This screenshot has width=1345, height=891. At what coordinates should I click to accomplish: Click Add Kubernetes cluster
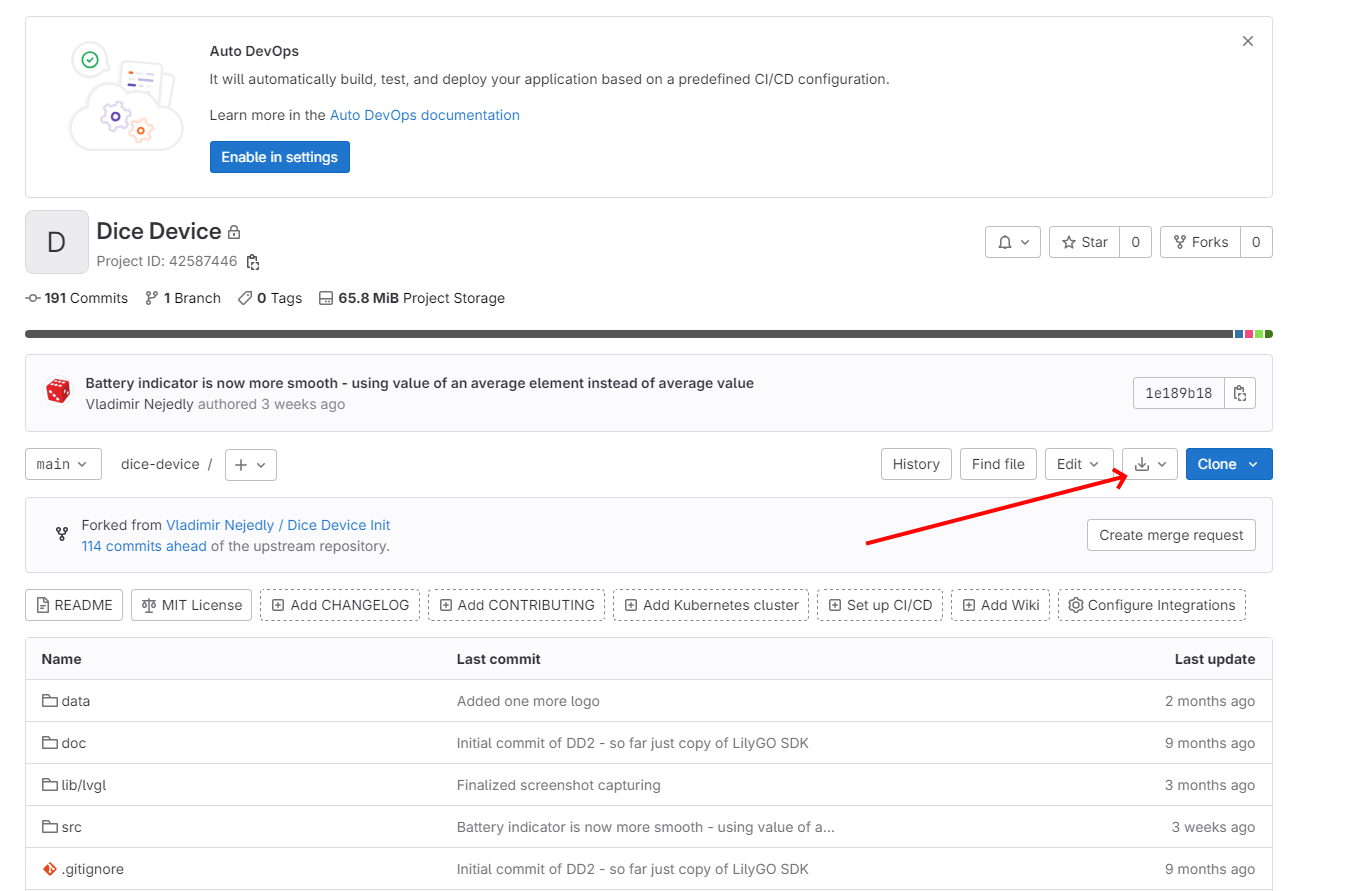(x=711, y=605)
